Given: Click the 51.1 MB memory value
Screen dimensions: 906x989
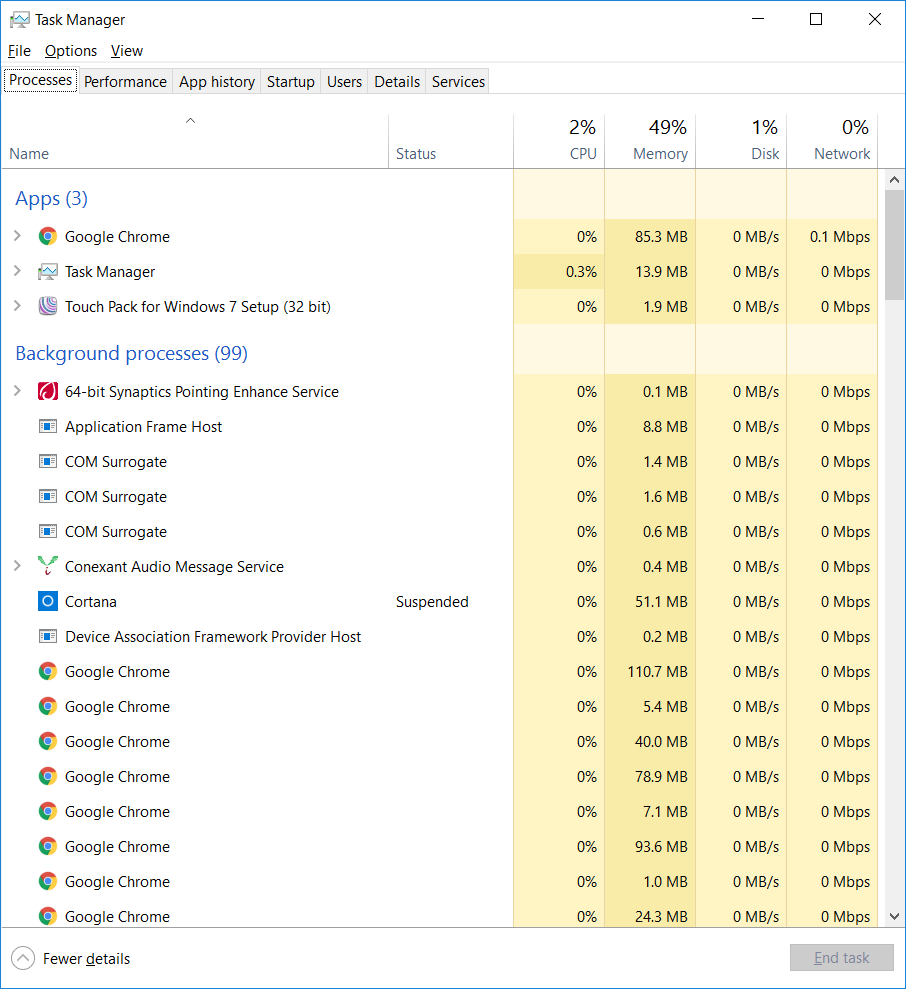Looking at the screenshot, I should coord(661,602).
